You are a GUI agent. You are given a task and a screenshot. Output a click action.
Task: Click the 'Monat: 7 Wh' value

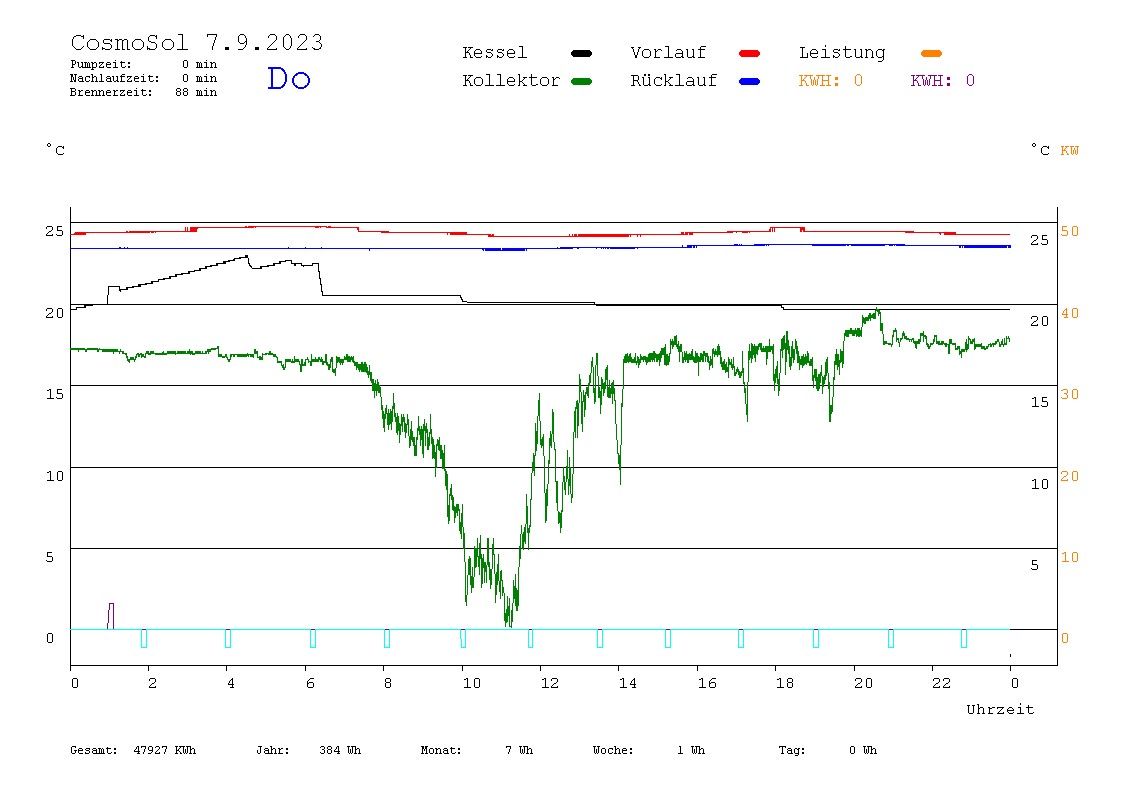[477, 750]
